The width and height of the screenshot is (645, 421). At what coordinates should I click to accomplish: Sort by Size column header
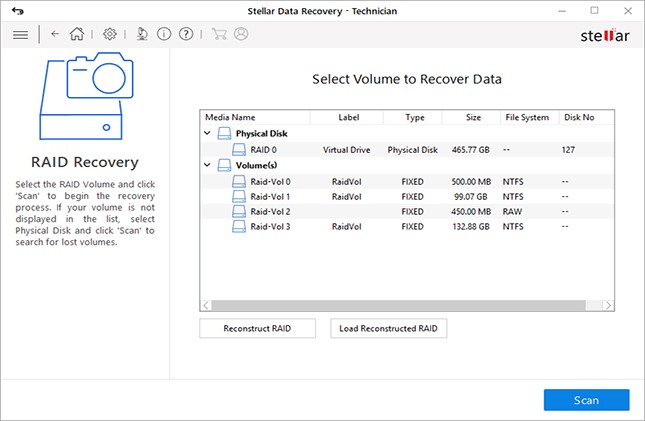[471, 117]
